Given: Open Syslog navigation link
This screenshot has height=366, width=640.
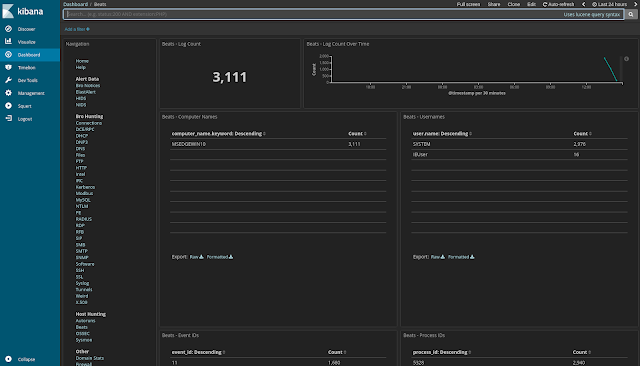Looking at the screenshot, I should point(82,283).
